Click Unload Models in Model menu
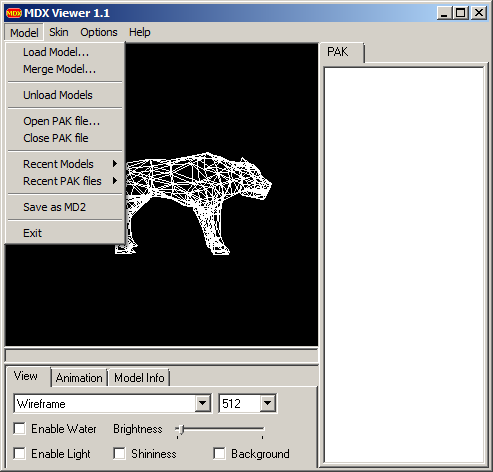The height and width of the screenshot is (472, 493). click(x=65, y=95)
